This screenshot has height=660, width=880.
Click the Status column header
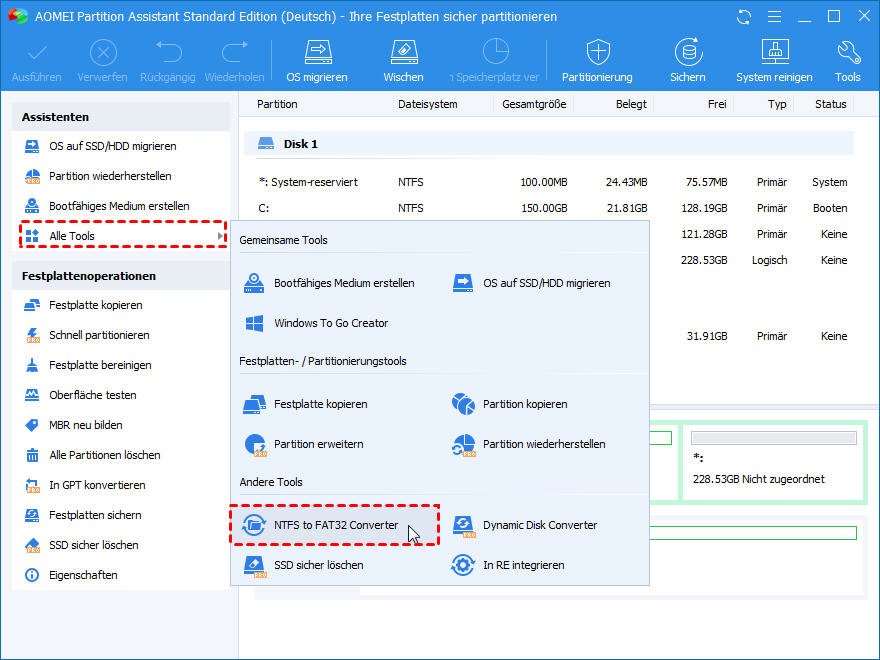click(830, 104)
